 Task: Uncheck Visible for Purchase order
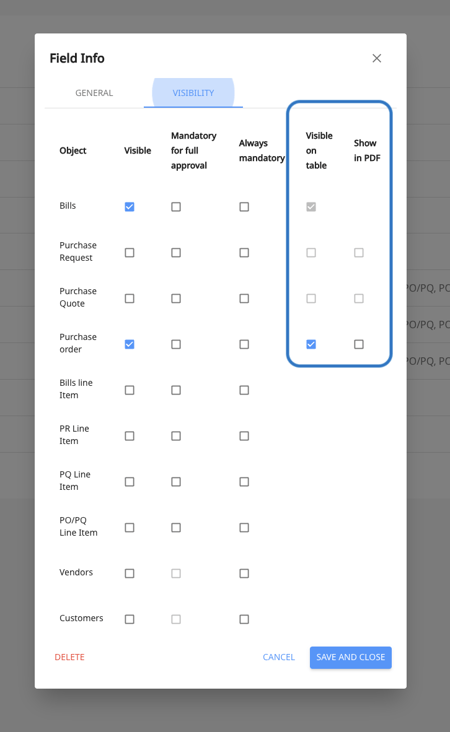tap(129, 344)
